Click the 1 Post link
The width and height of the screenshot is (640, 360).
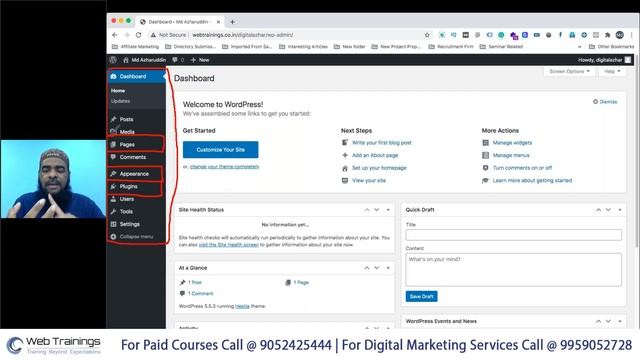click(195, 282)
